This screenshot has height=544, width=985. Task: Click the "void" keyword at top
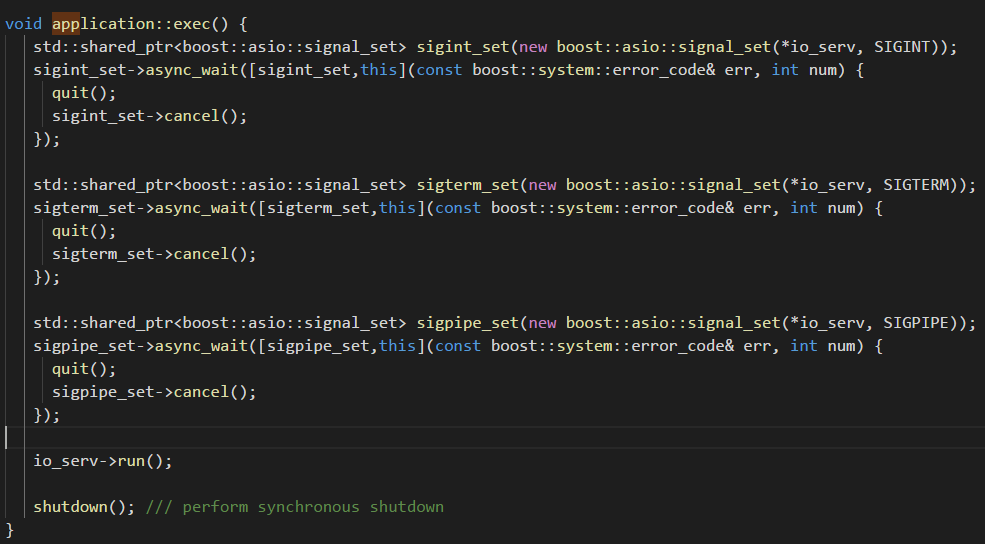tap(24, 24)
